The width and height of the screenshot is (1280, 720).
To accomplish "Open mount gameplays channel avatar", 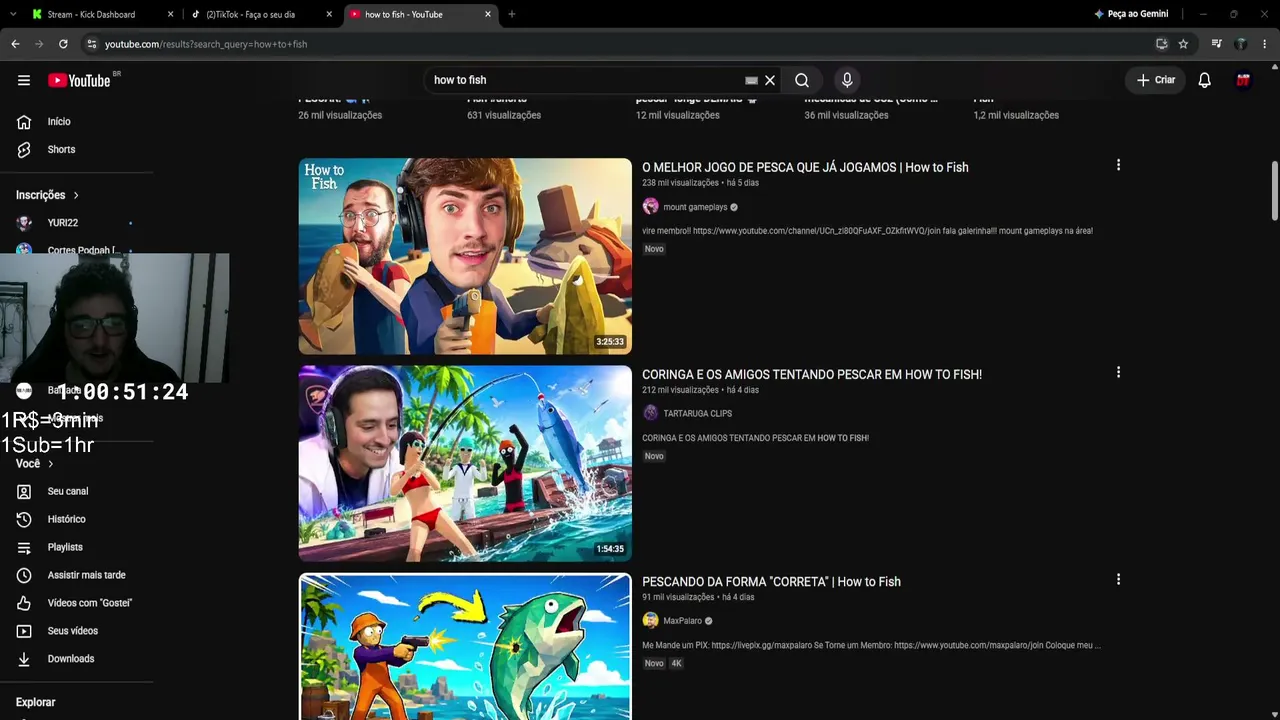I will pos(651,207).
